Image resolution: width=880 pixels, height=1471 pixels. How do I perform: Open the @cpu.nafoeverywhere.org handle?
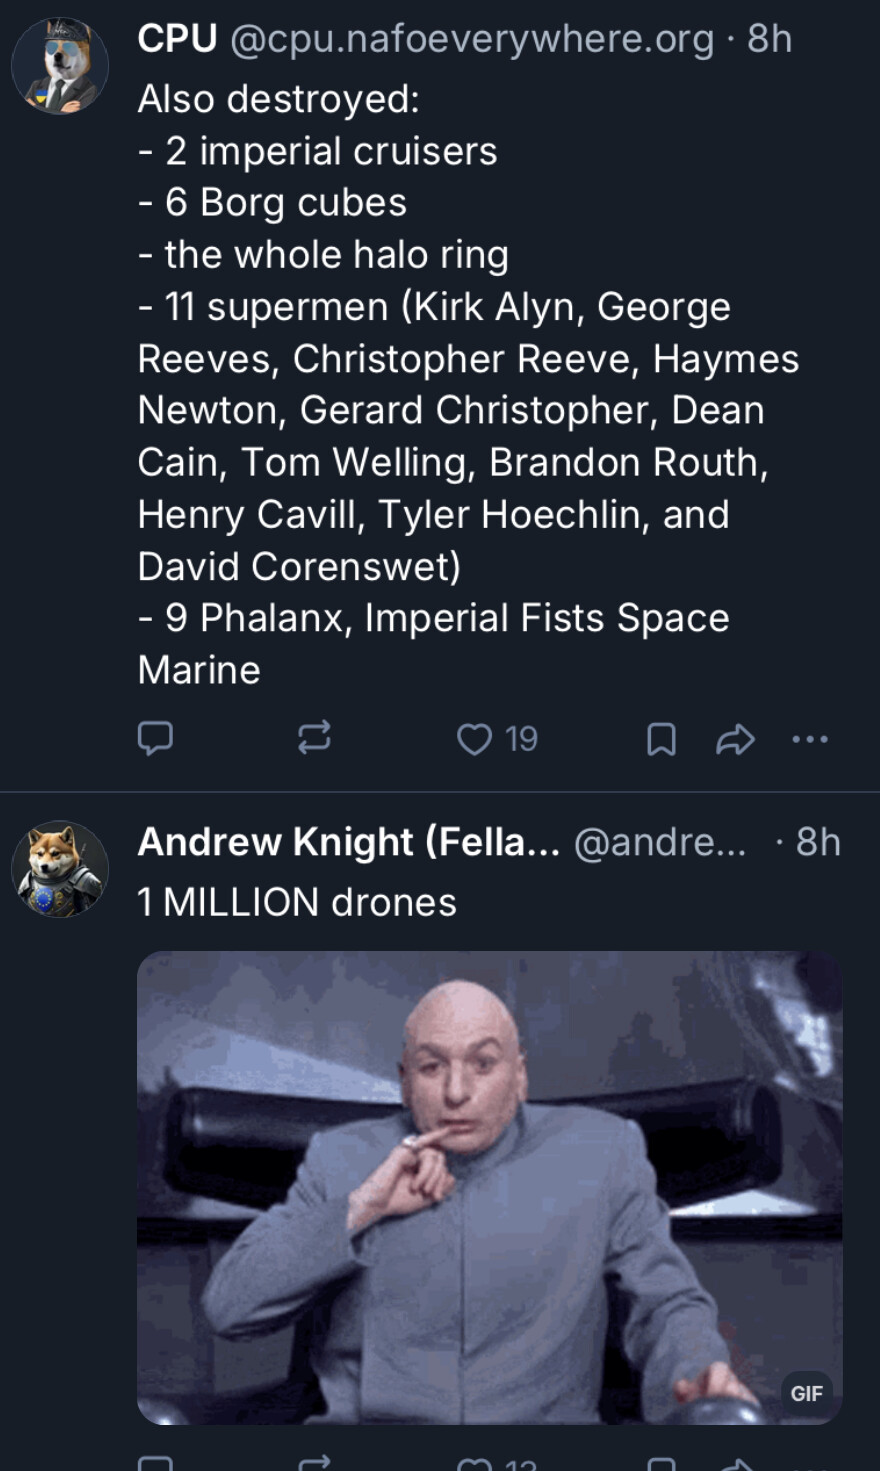click(472, 39)
